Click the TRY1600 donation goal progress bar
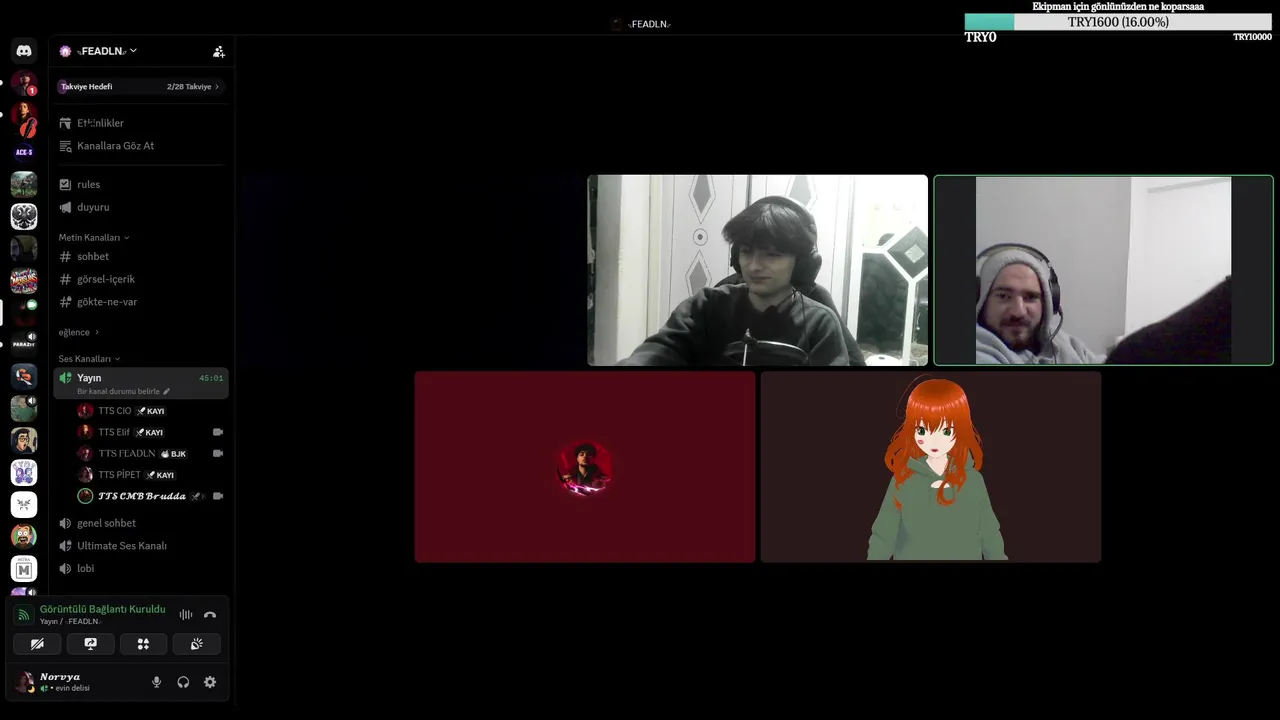The height and width of the screenshot is (720, 1280). click(1118, 22)
